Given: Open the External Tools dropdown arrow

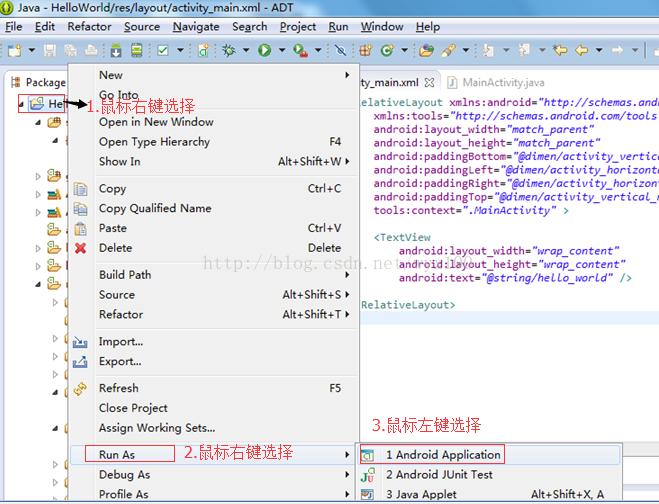Looking at the screenshot, I should click(x=319, y=50).
